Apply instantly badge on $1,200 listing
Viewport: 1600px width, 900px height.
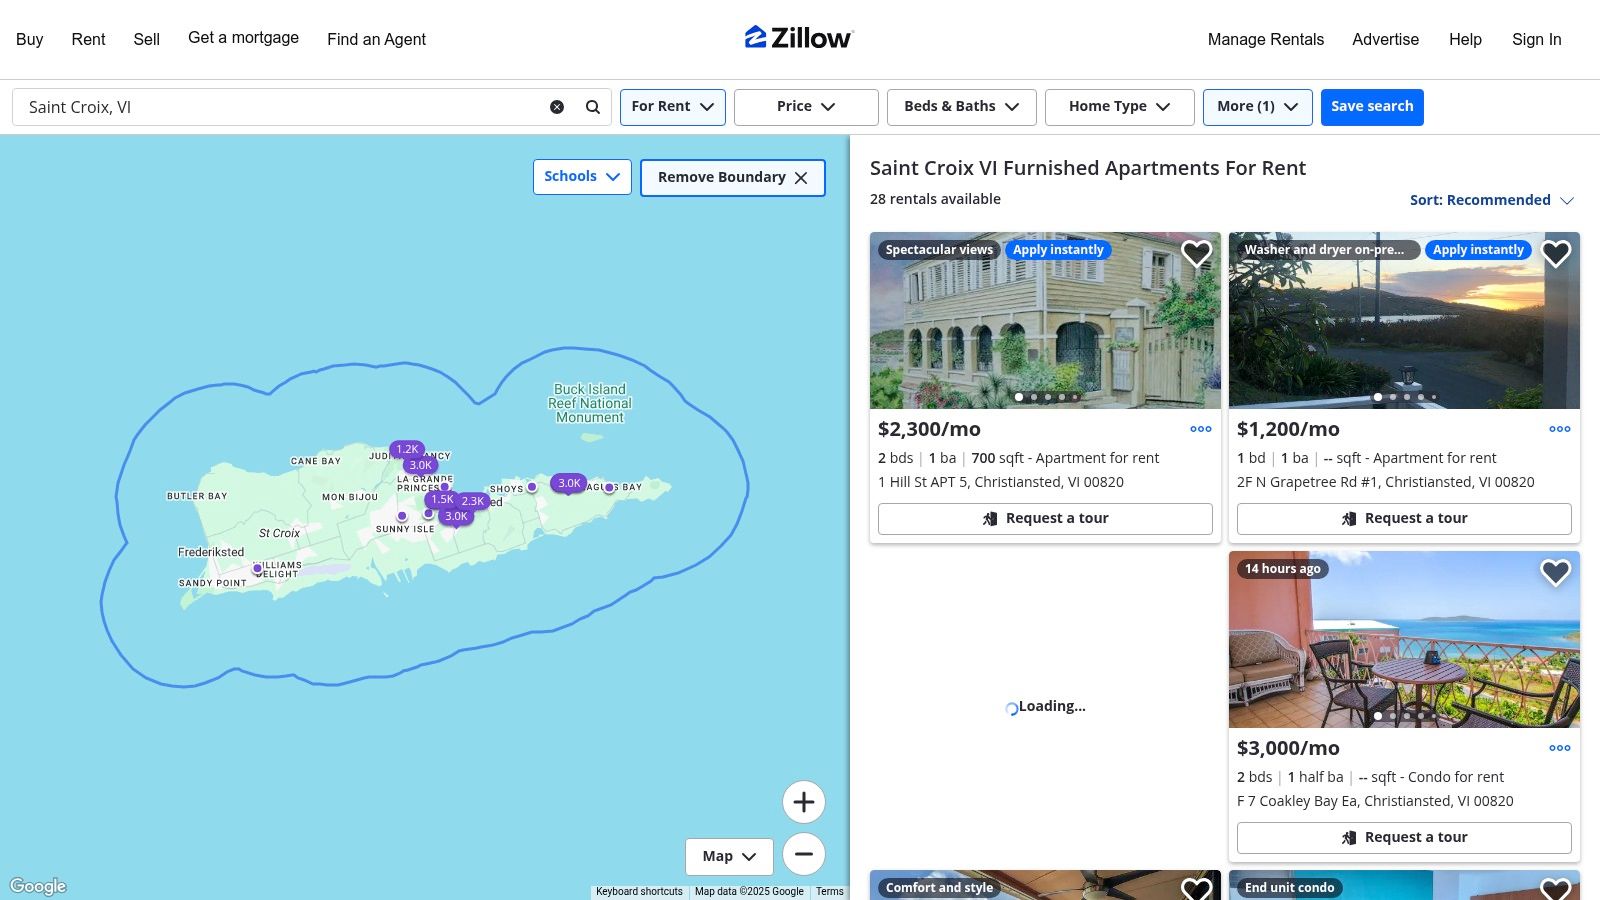(x=1478, y=250)
